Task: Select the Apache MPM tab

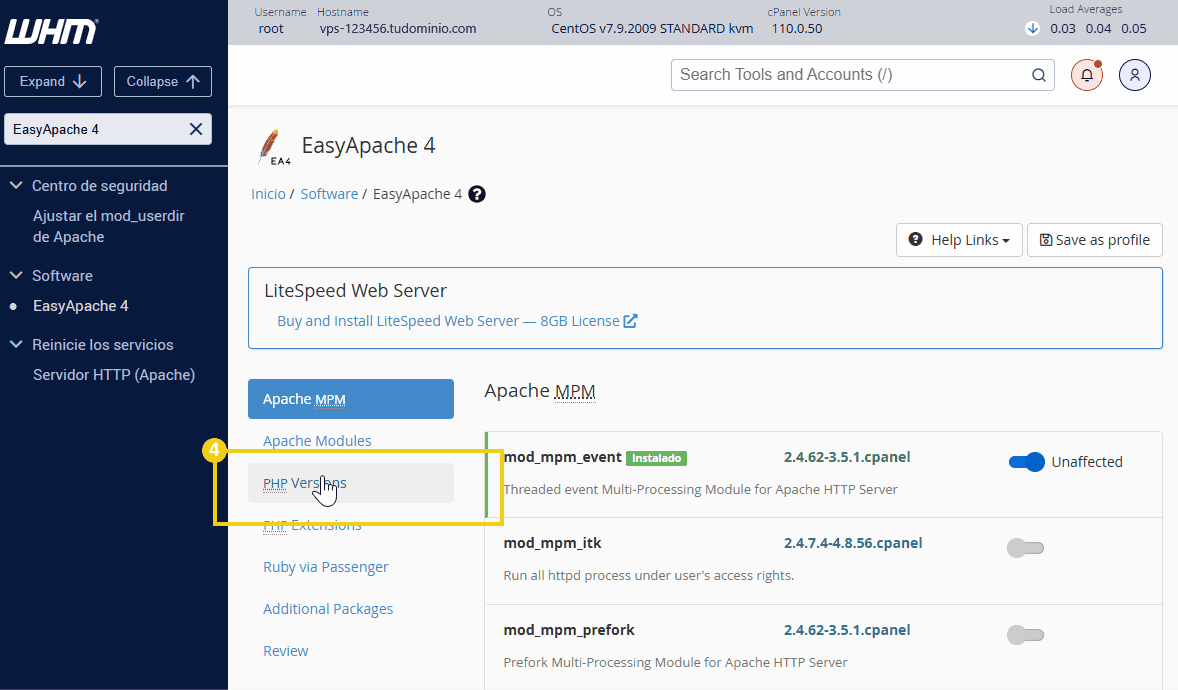Action: 351,399
